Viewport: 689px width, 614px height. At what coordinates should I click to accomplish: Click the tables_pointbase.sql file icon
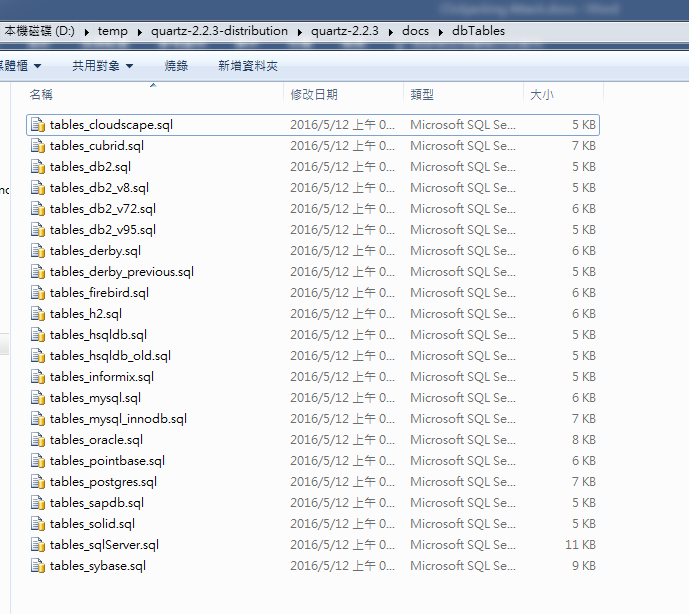[38, 461]
